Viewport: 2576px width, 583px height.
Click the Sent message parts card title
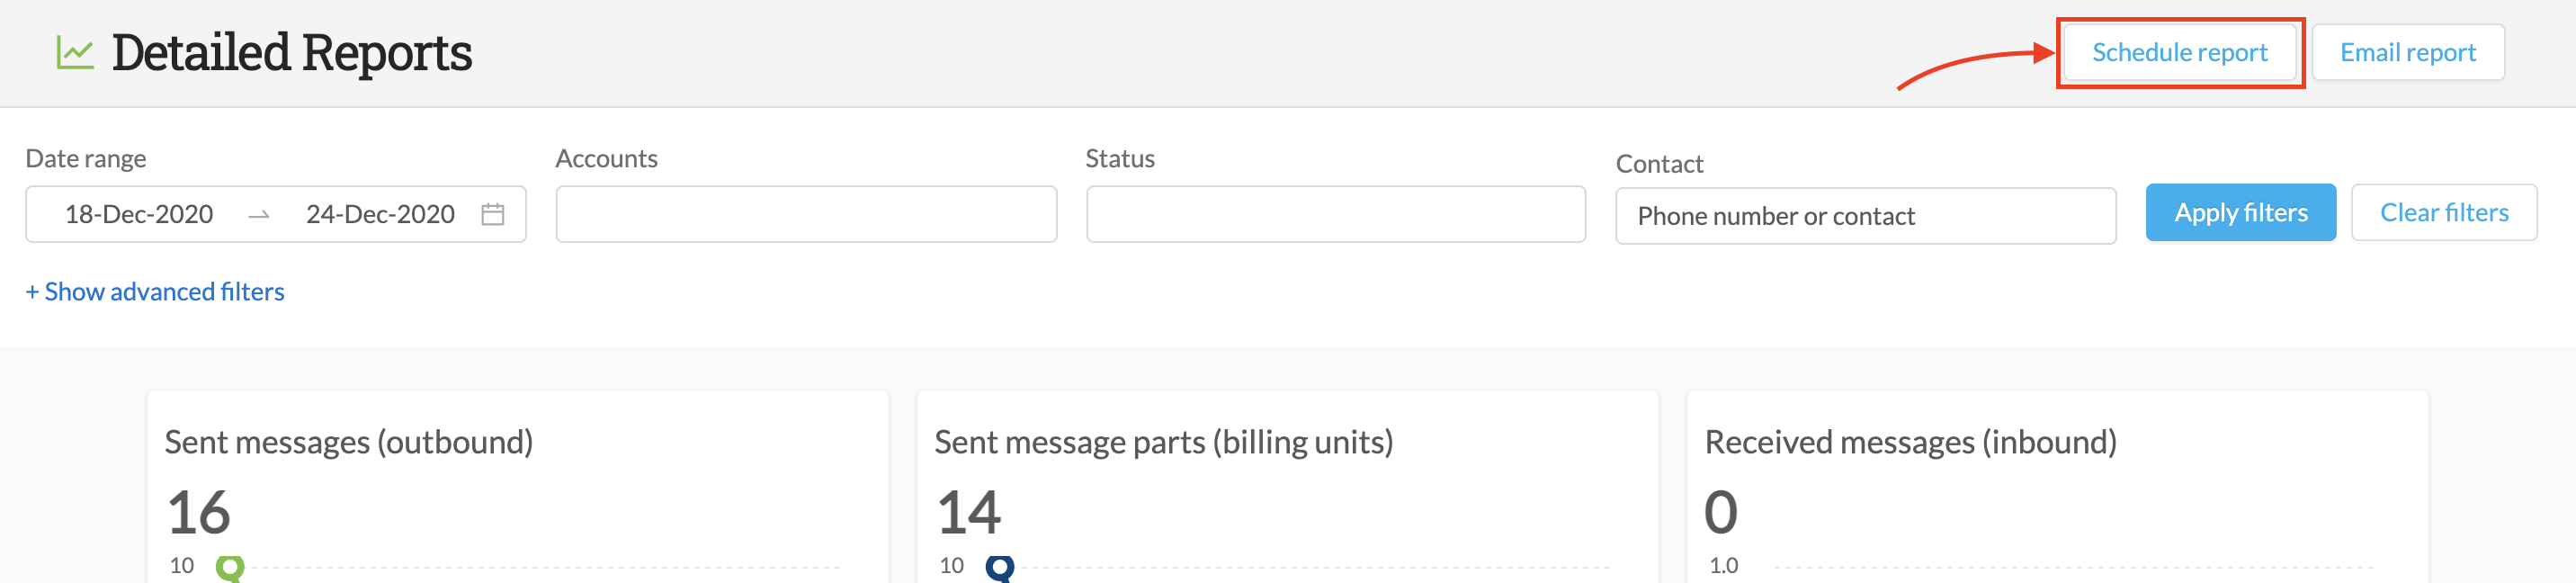1164,442
